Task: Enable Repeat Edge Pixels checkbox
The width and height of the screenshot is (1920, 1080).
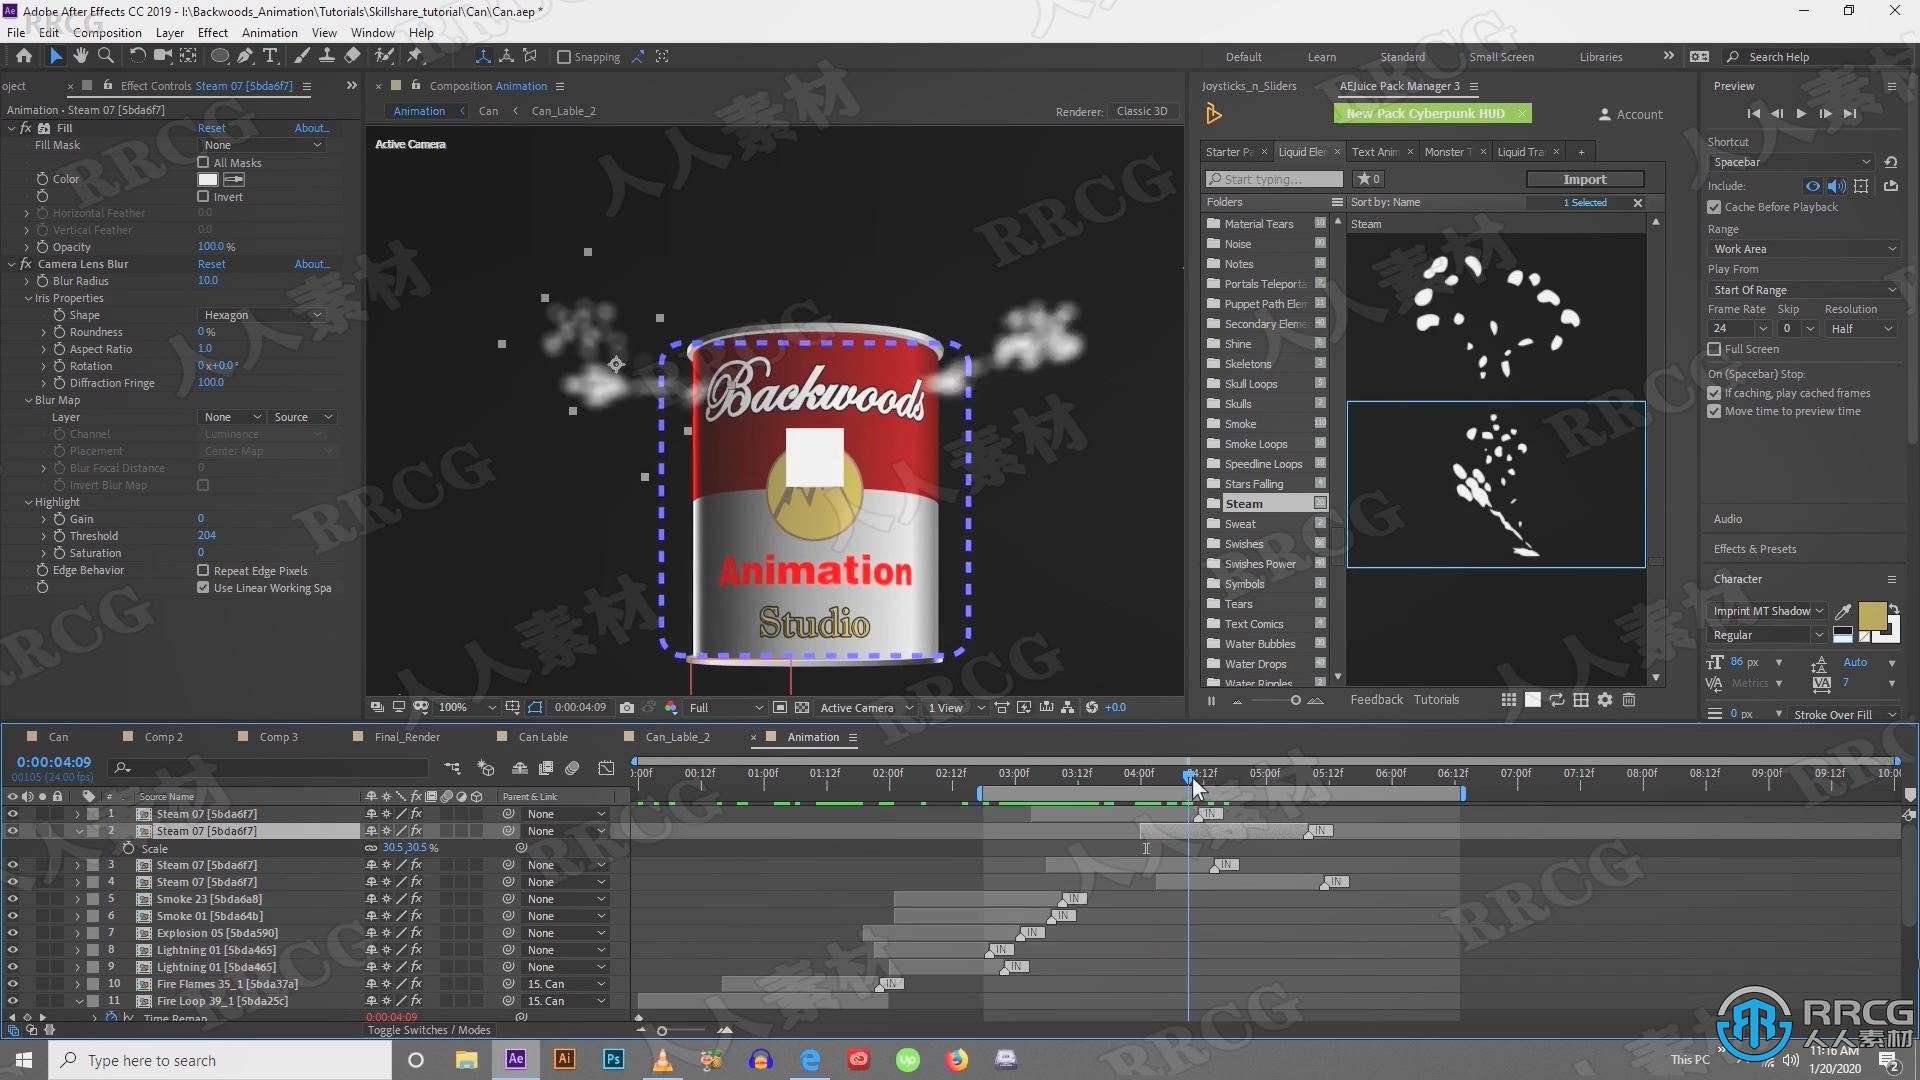Action: 203,570
